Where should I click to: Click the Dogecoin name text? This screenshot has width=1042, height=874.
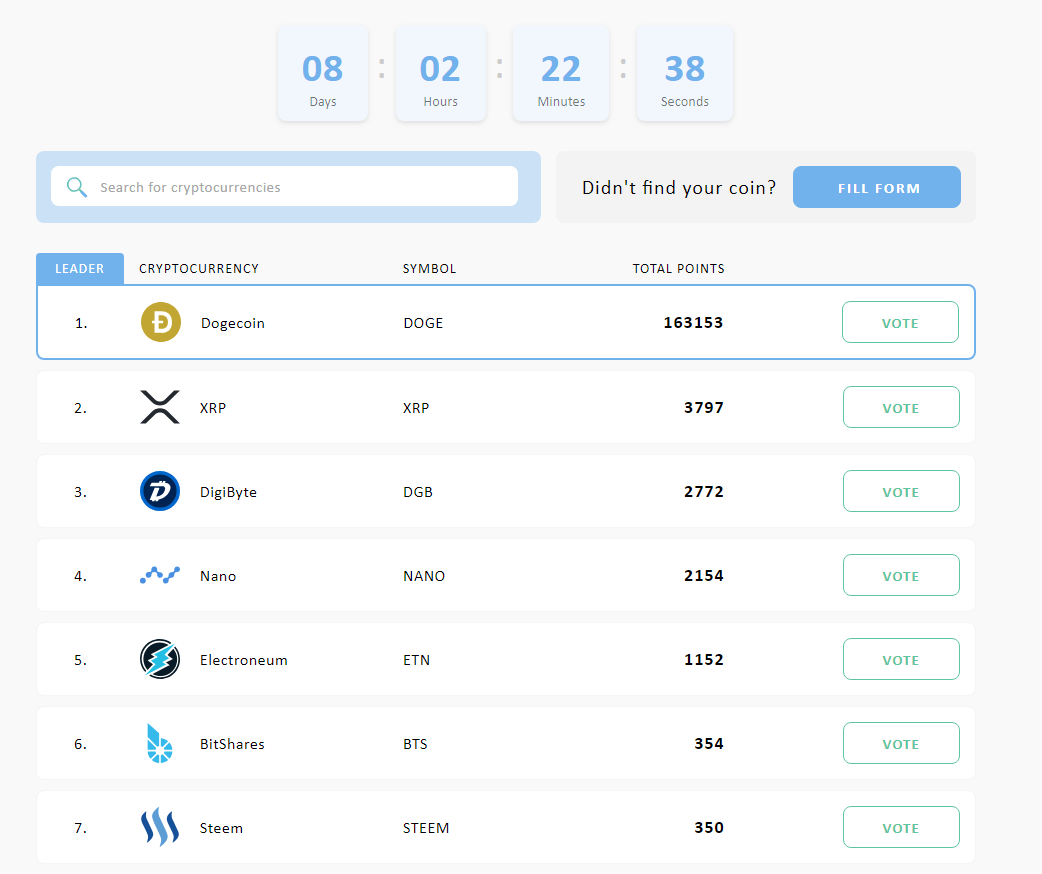click(x=233, y=324)
